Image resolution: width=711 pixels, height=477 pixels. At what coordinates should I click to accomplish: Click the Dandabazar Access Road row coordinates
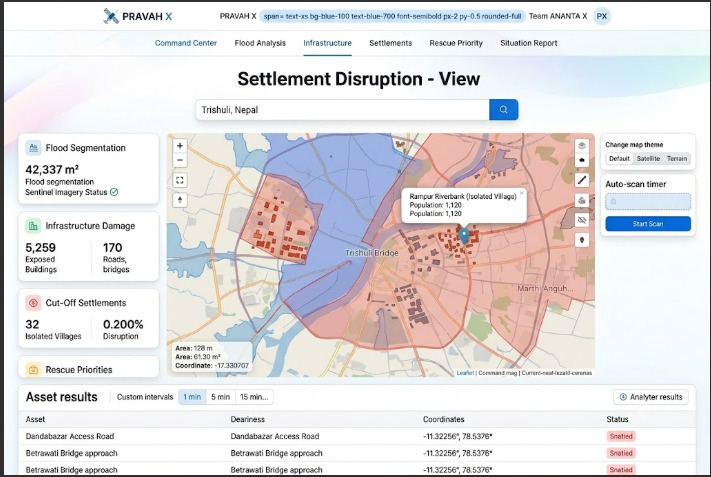[x=458, y=436]
